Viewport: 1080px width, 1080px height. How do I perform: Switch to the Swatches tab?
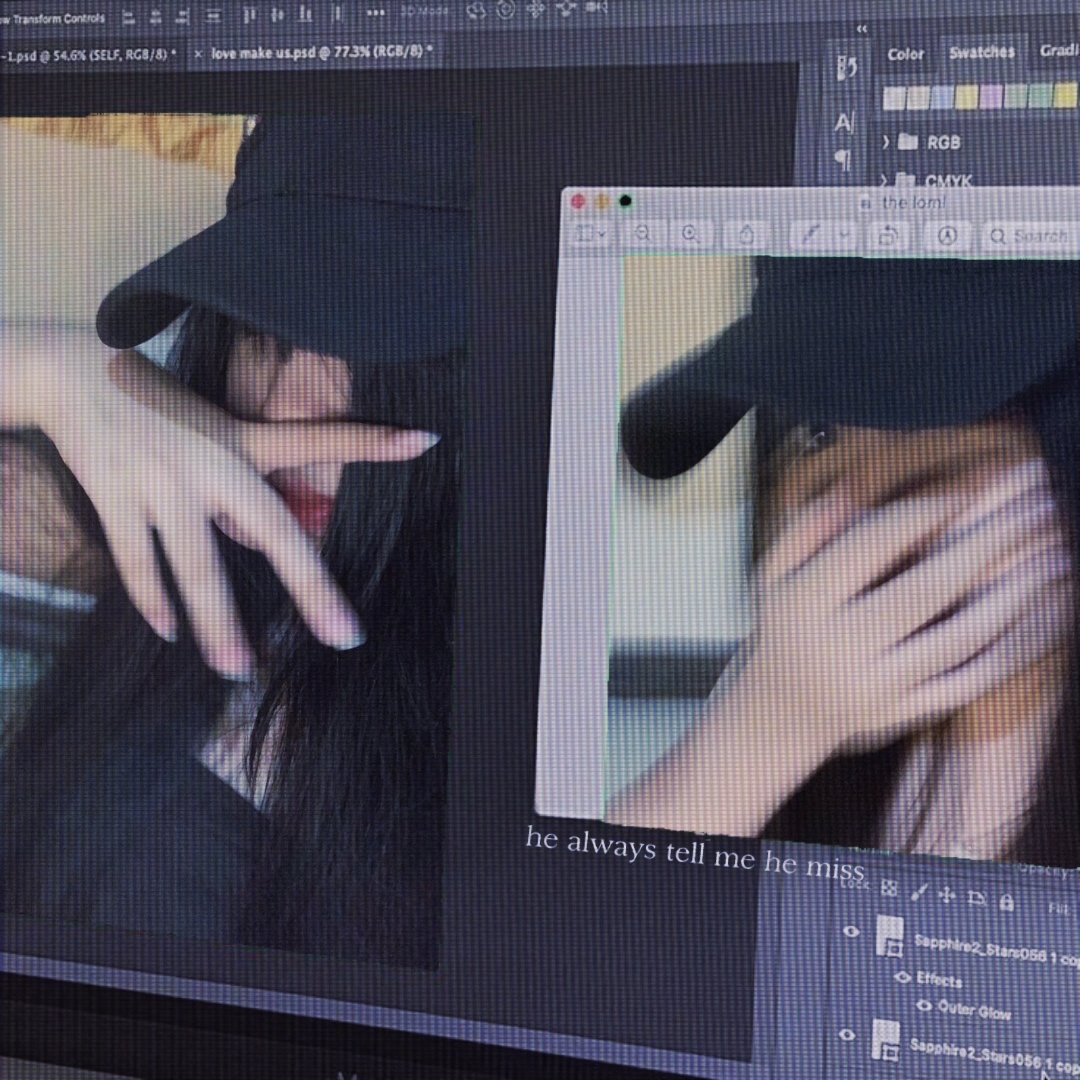982,53
